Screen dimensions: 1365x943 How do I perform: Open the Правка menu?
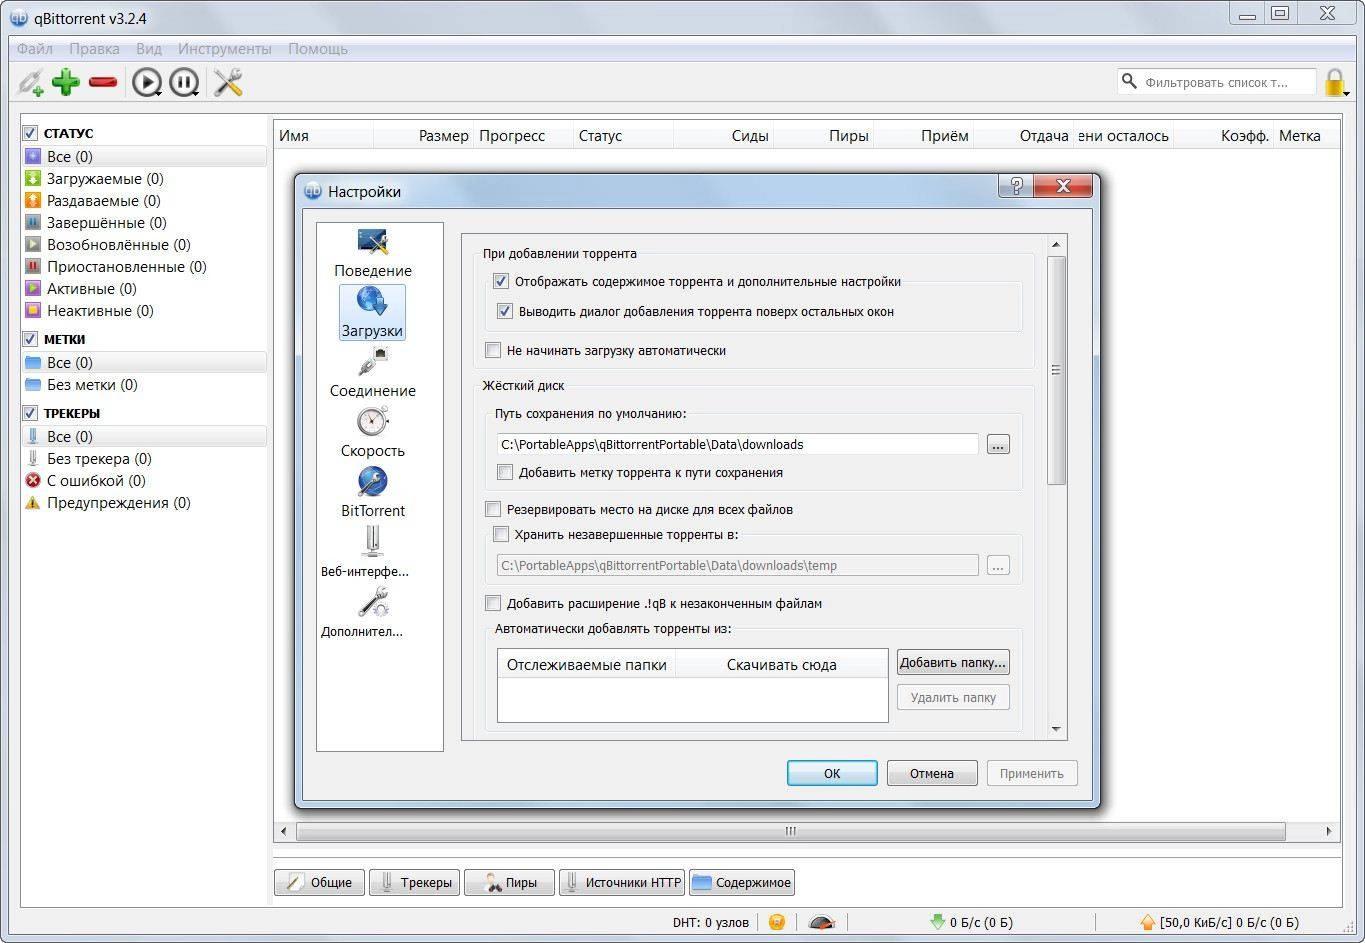point(94,49)
